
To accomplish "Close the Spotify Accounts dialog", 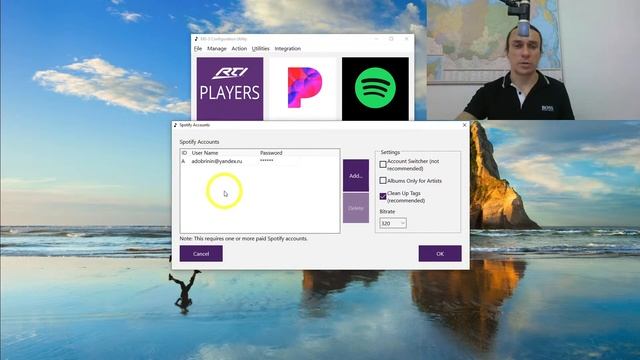I will 464,125.
